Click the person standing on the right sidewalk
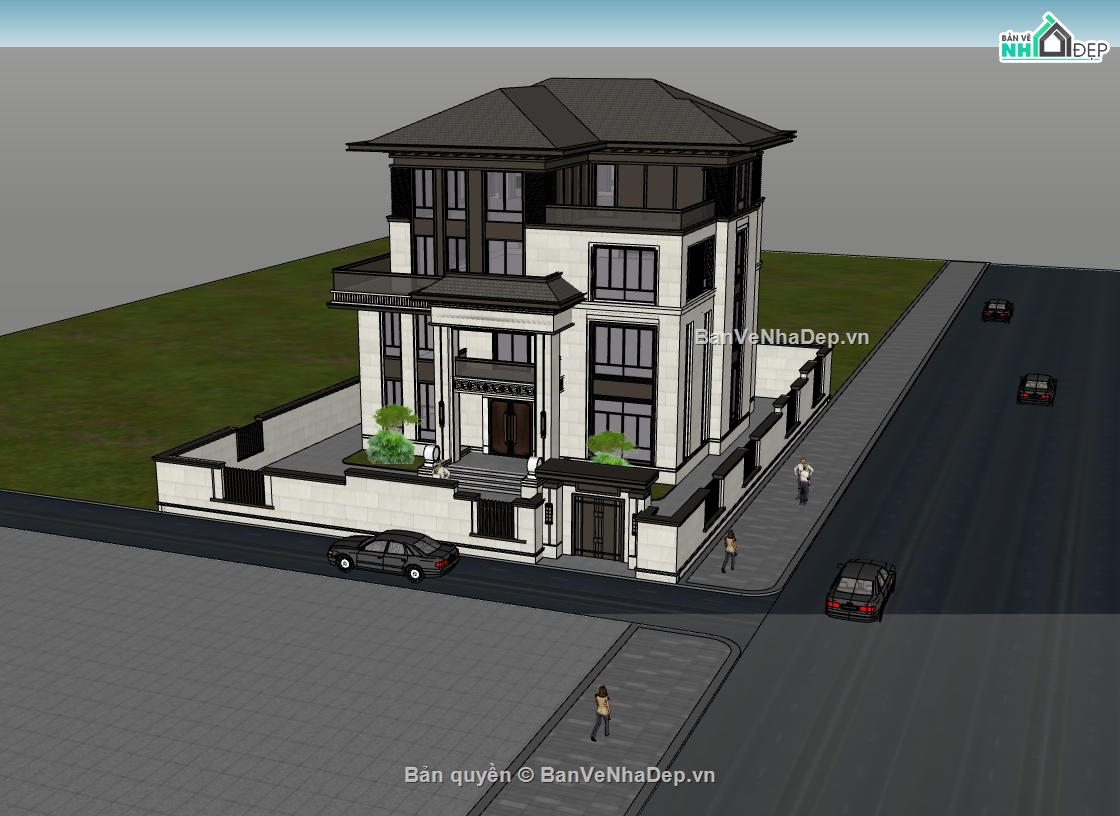1120x816 pixels. pyautogui.click(x=803, y=480)
